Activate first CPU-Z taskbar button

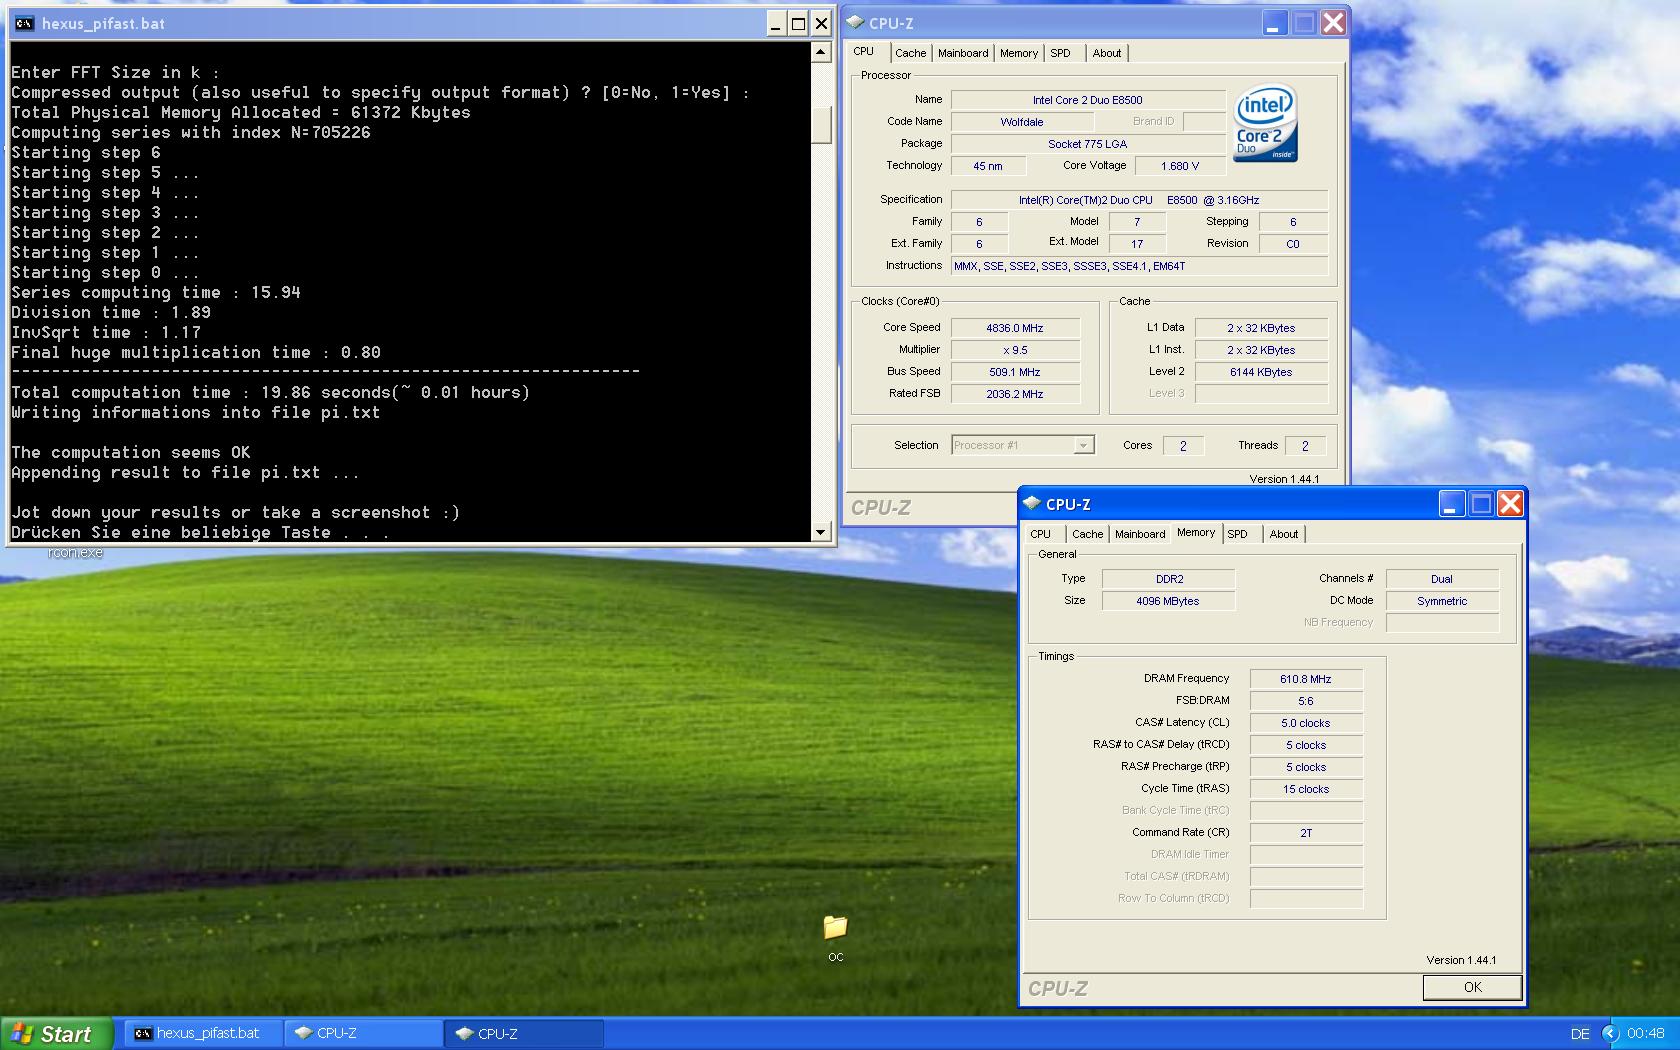pyautogui.click(x=364, y=1033)
